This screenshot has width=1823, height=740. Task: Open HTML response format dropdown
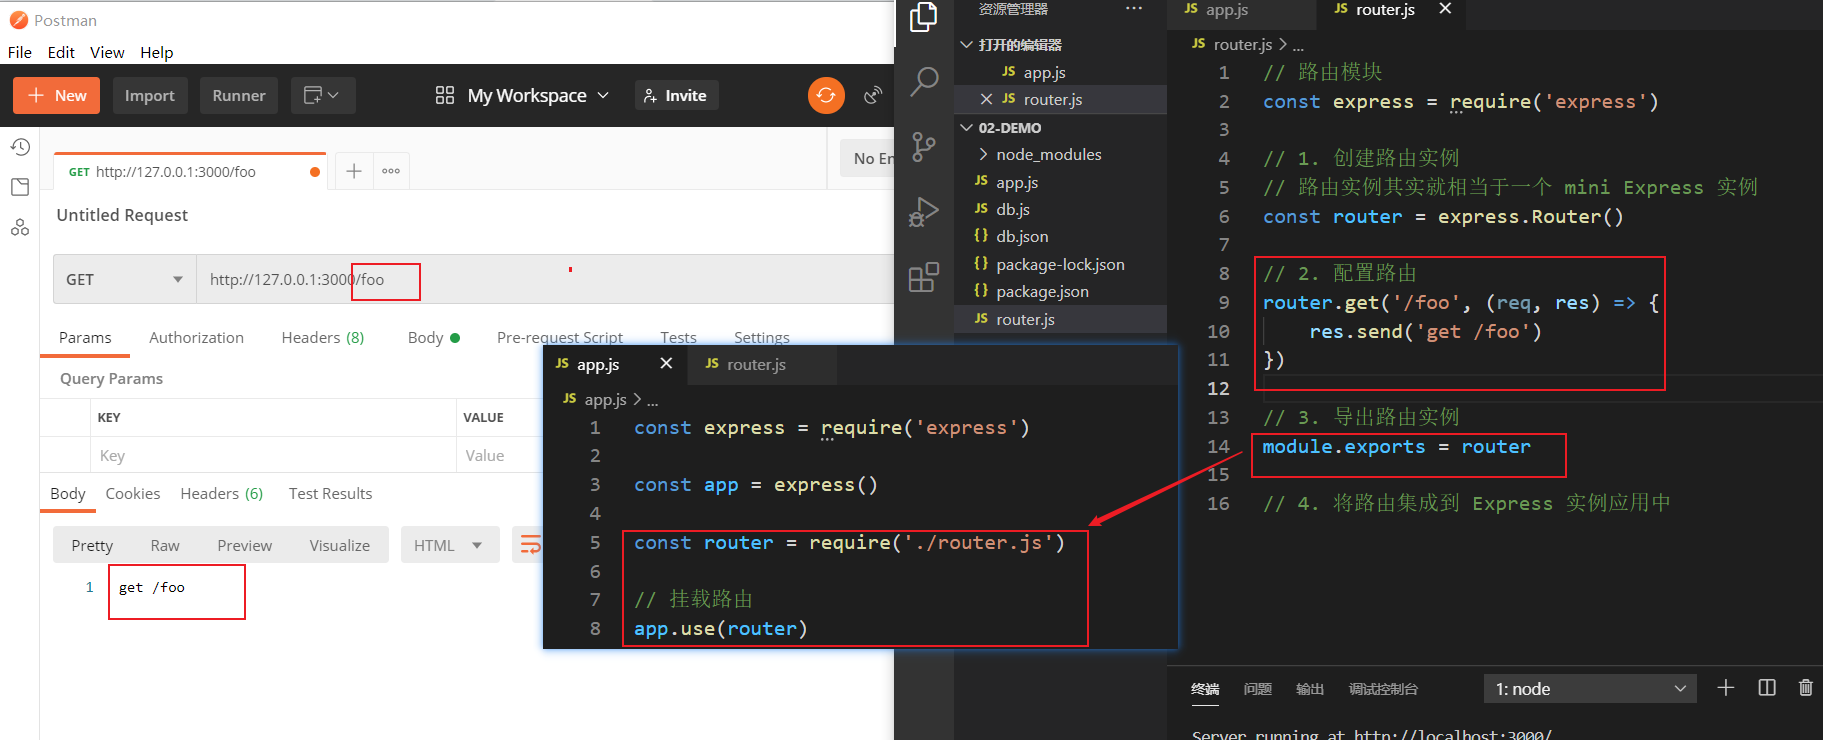(x=450, y=545)
